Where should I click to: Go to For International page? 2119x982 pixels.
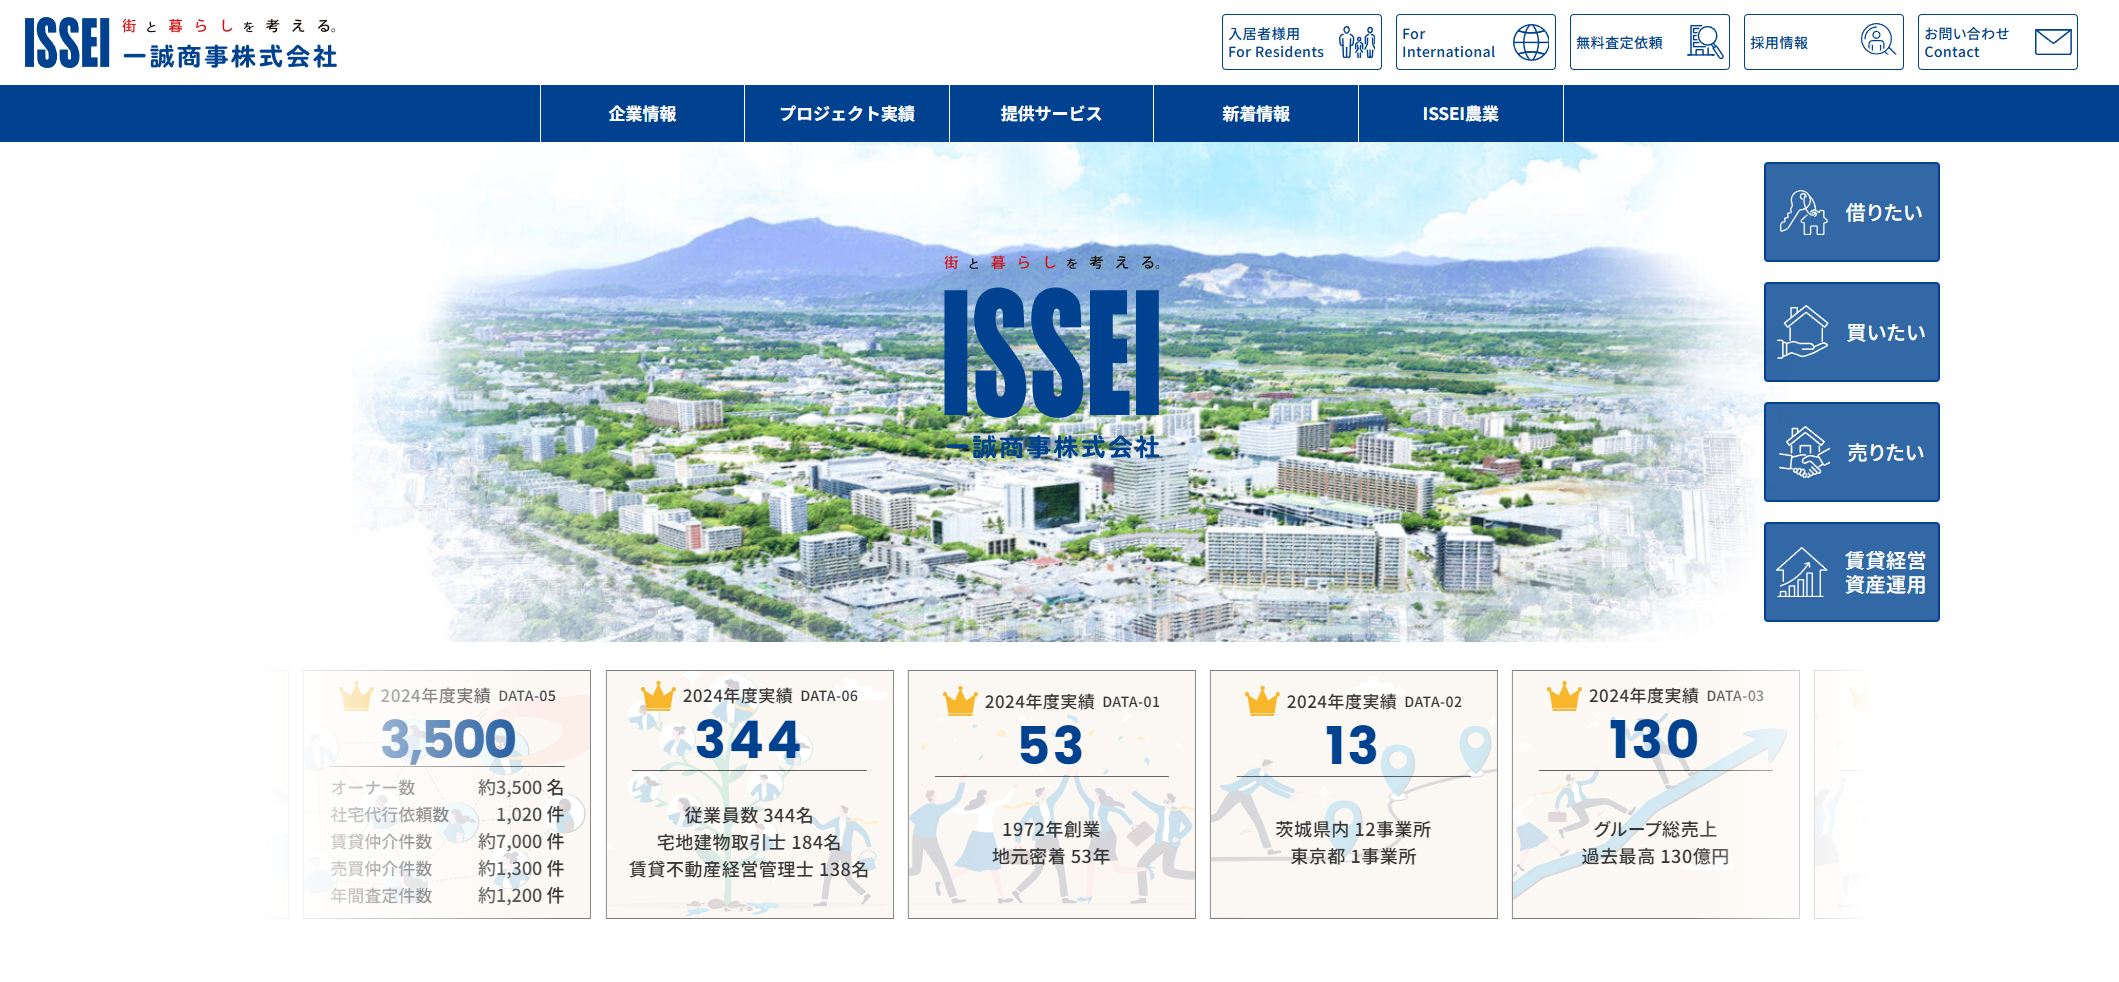tap(1476, 42)
